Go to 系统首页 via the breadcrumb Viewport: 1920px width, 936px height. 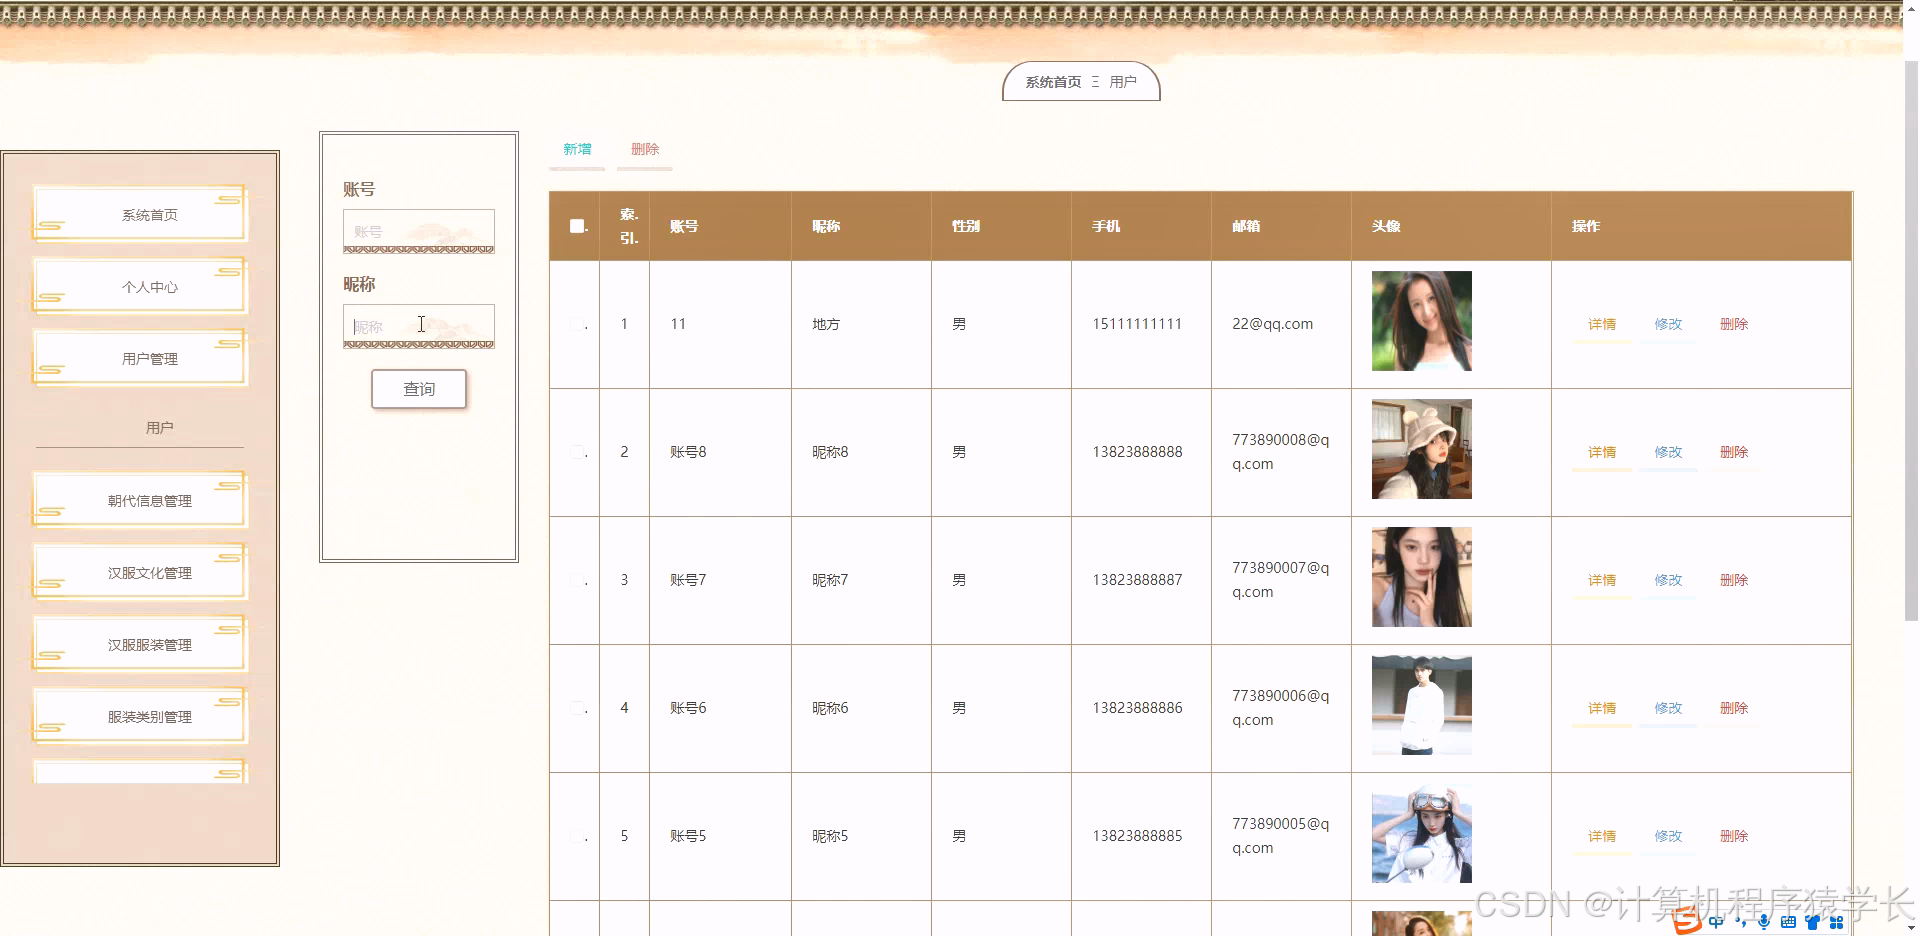click(x=1053, y=82)
